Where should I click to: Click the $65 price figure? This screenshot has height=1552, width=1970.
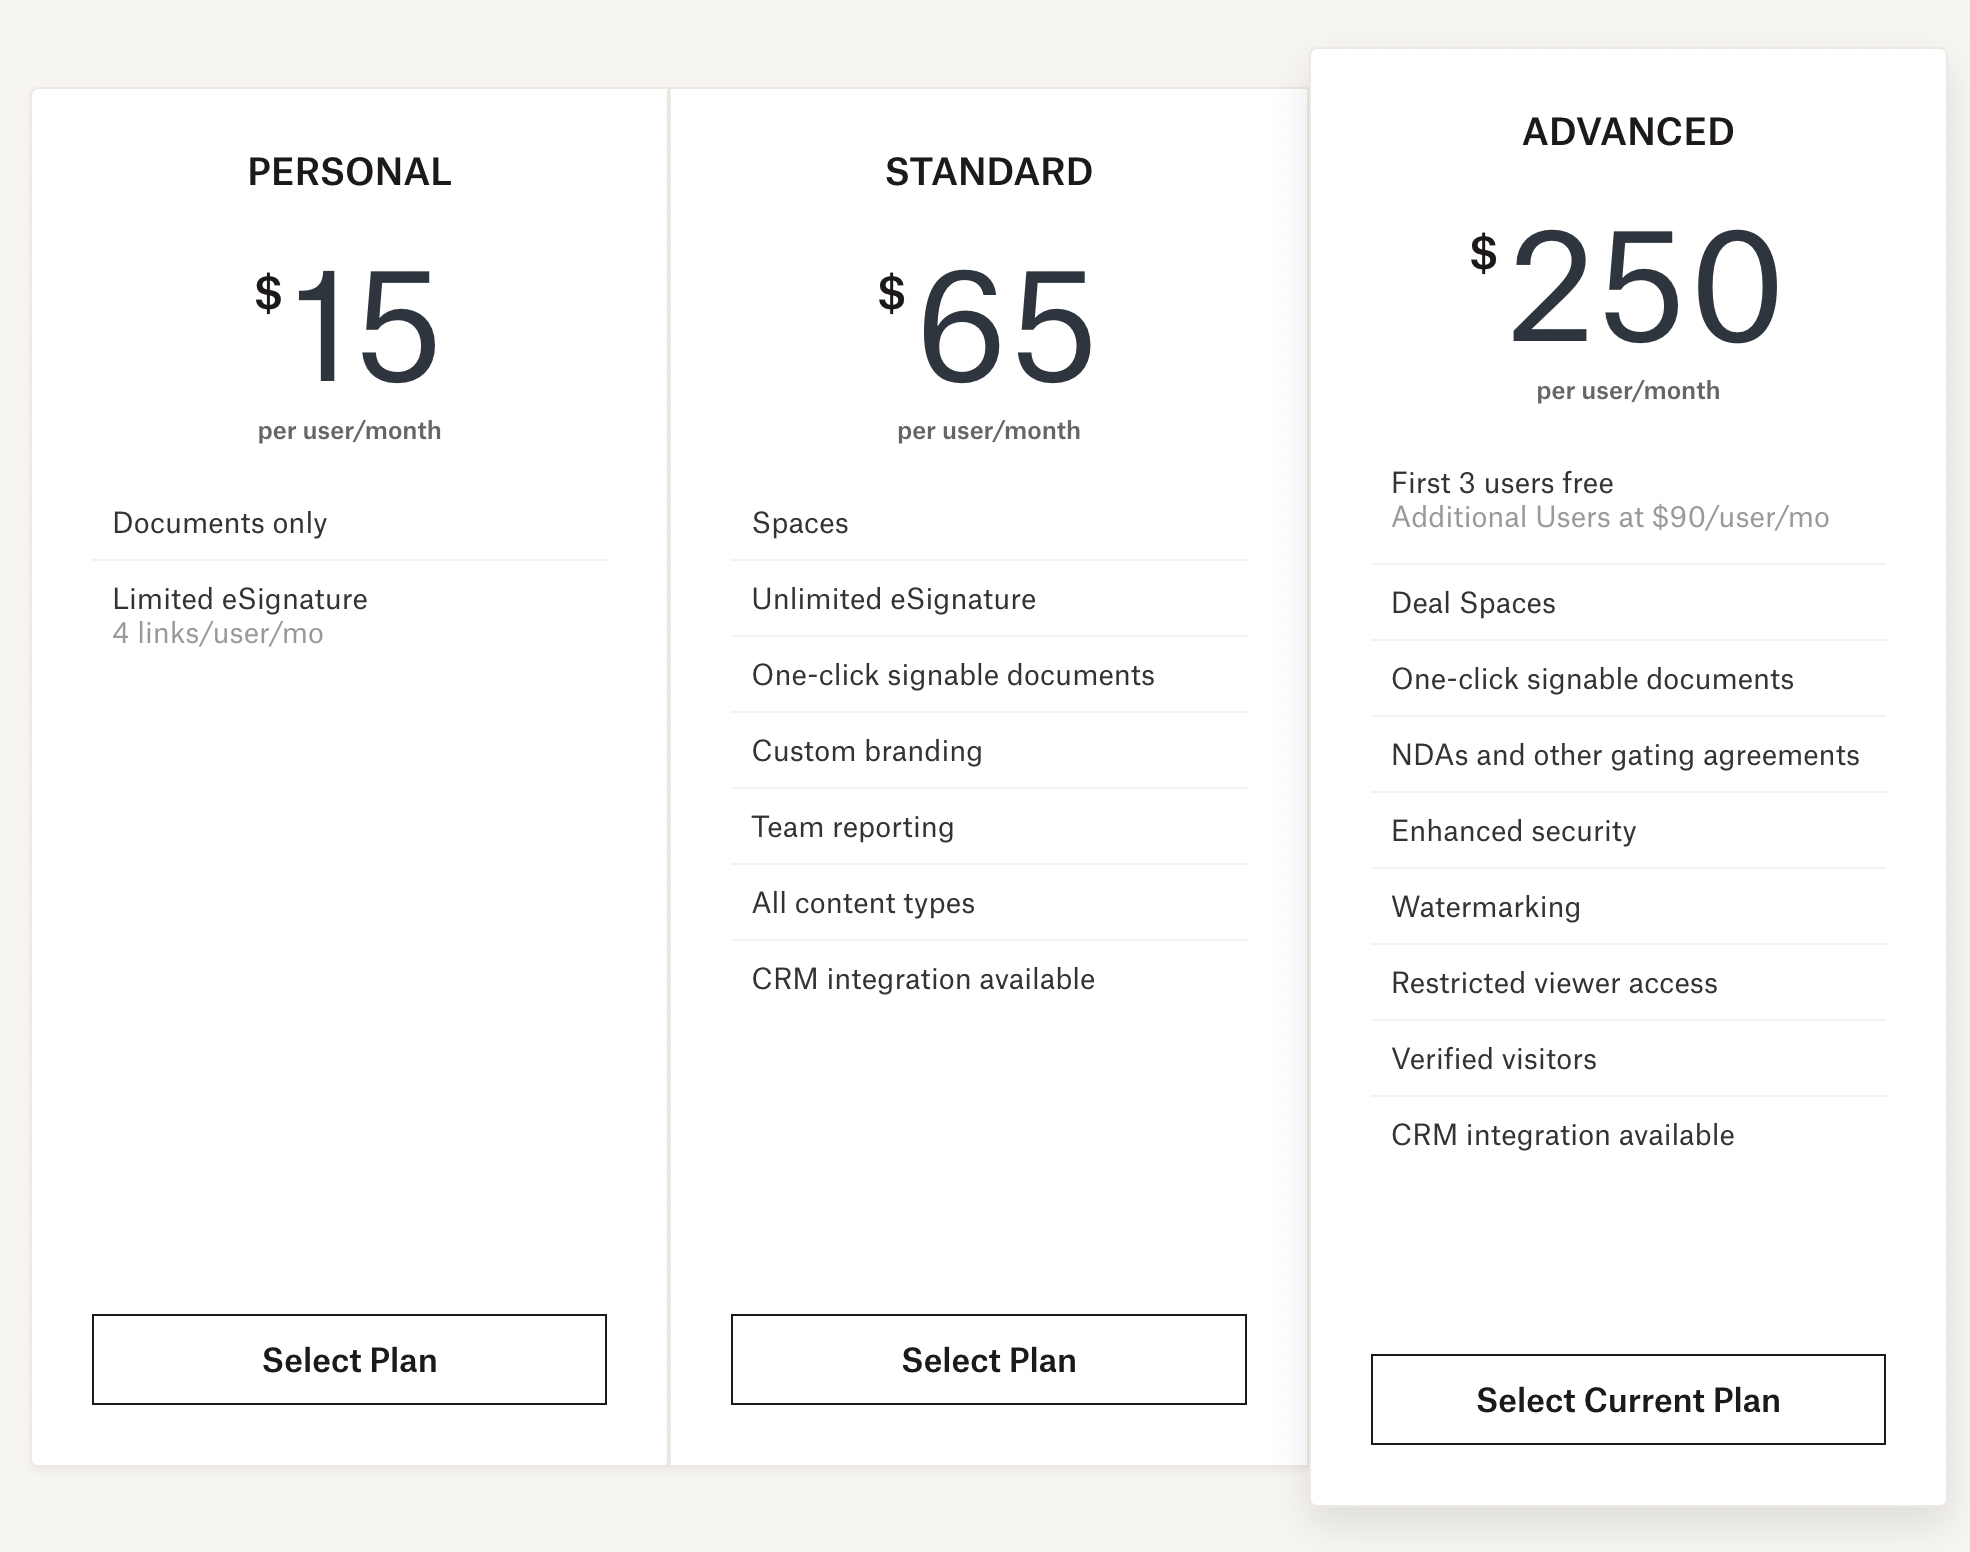coord(986,327)
